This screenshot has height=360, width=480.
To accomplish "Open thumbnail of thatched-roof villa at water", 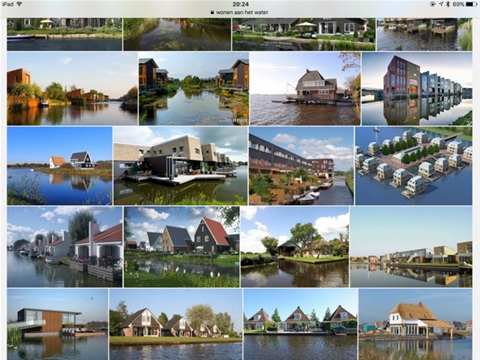I will [x=415, y=324].
